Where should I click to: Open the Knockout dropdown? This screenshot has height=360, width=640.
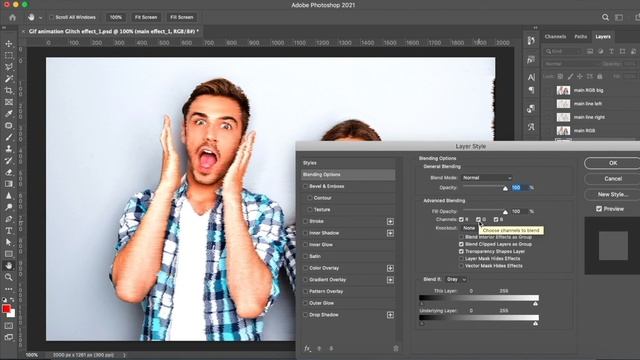click(x=469, y=228)
